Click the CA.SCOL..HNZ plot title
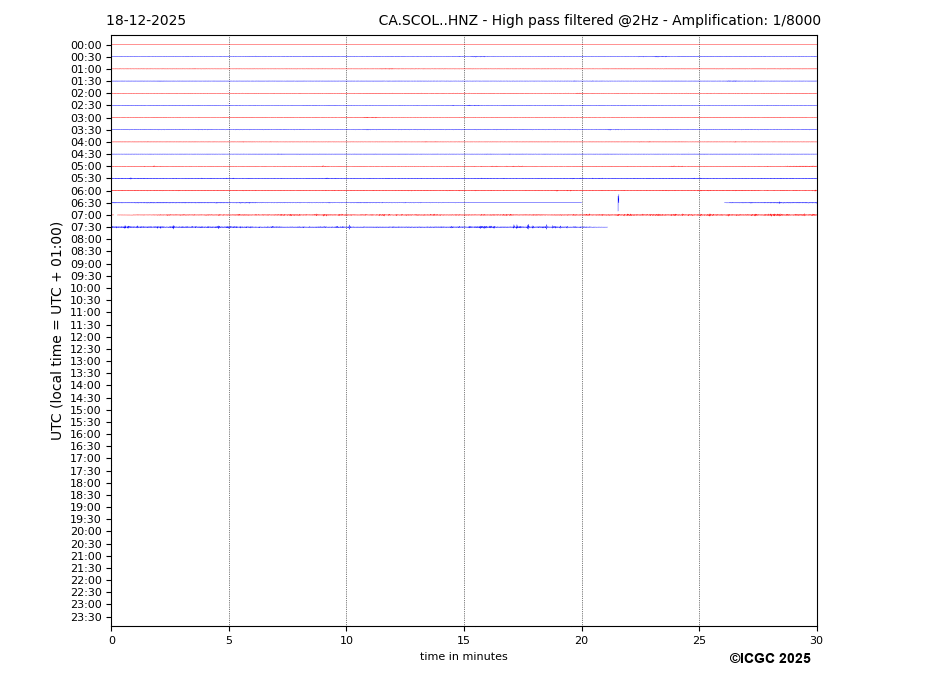 tap(599, 21)
